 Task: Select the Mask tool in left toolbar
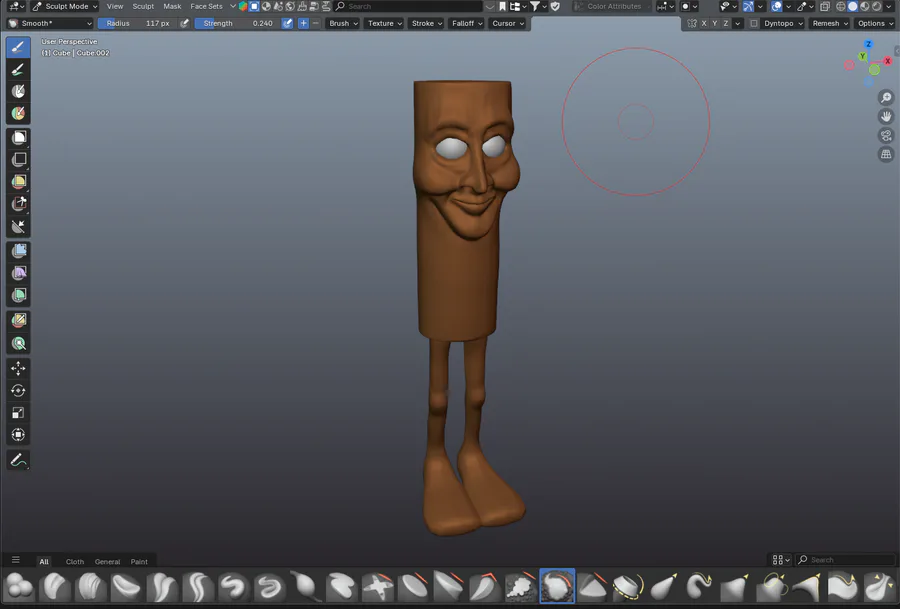click(18, 91)
